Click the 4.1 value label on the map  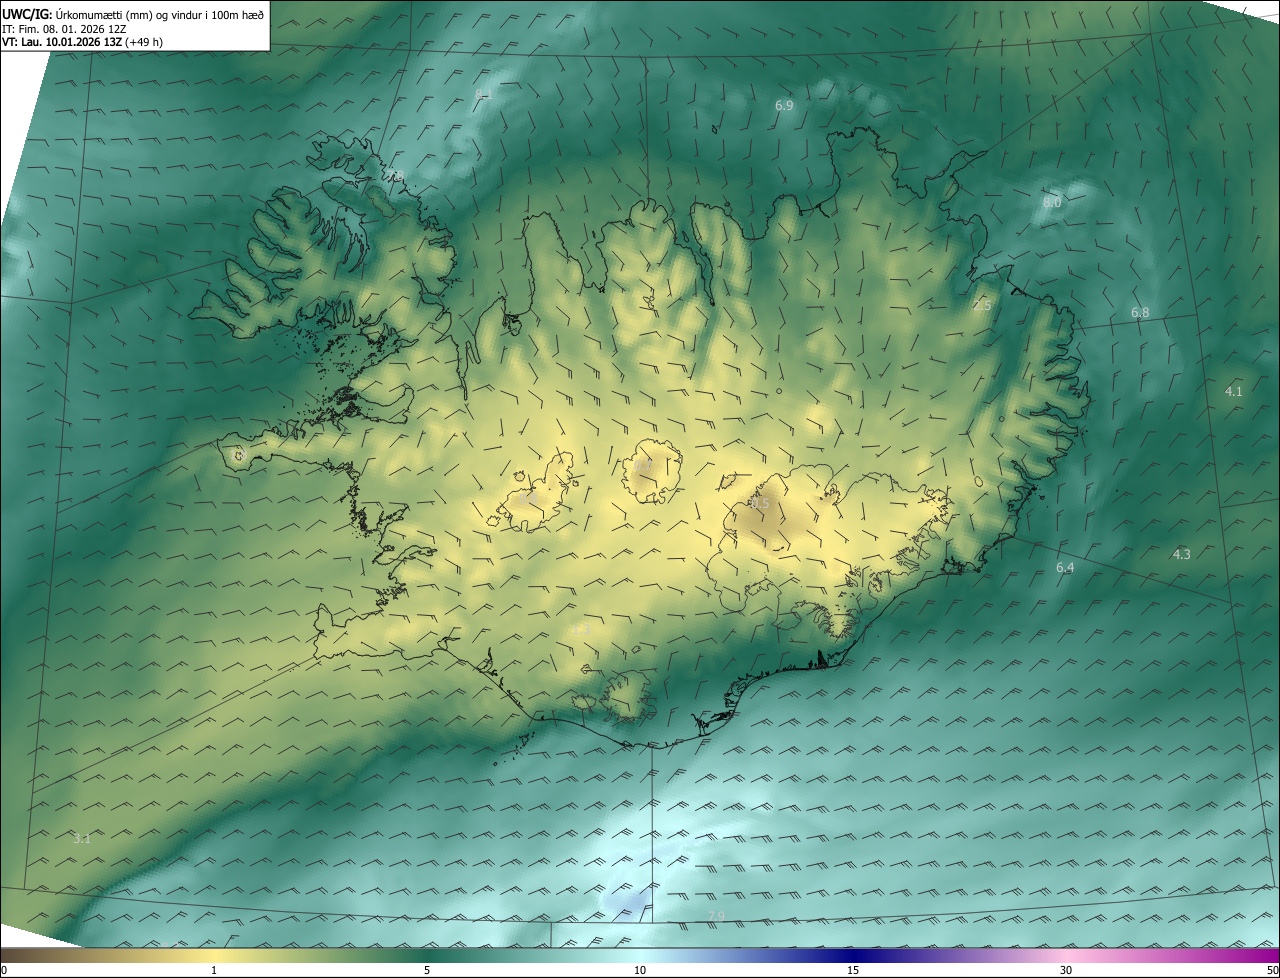click(x=1234, y=391)
